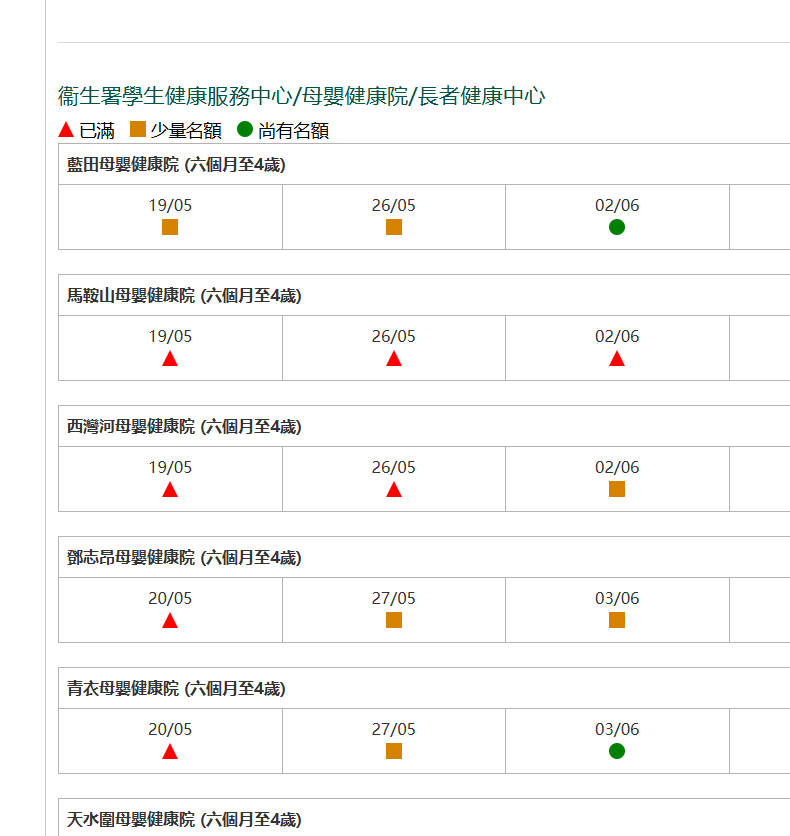Click the 03/06 date in 鄧志昂 row
The image size is (790, 836).
[x=617, y=599]
